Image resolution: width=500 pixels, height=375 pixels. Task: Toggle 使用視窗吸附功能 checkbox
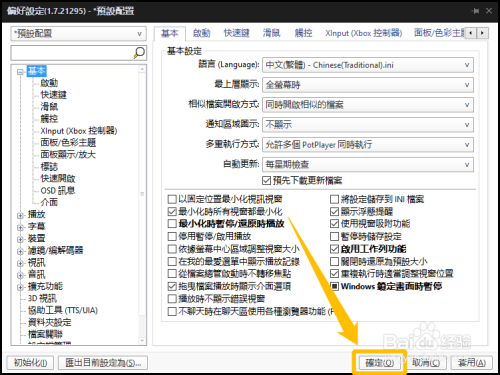tap(334, 224)
